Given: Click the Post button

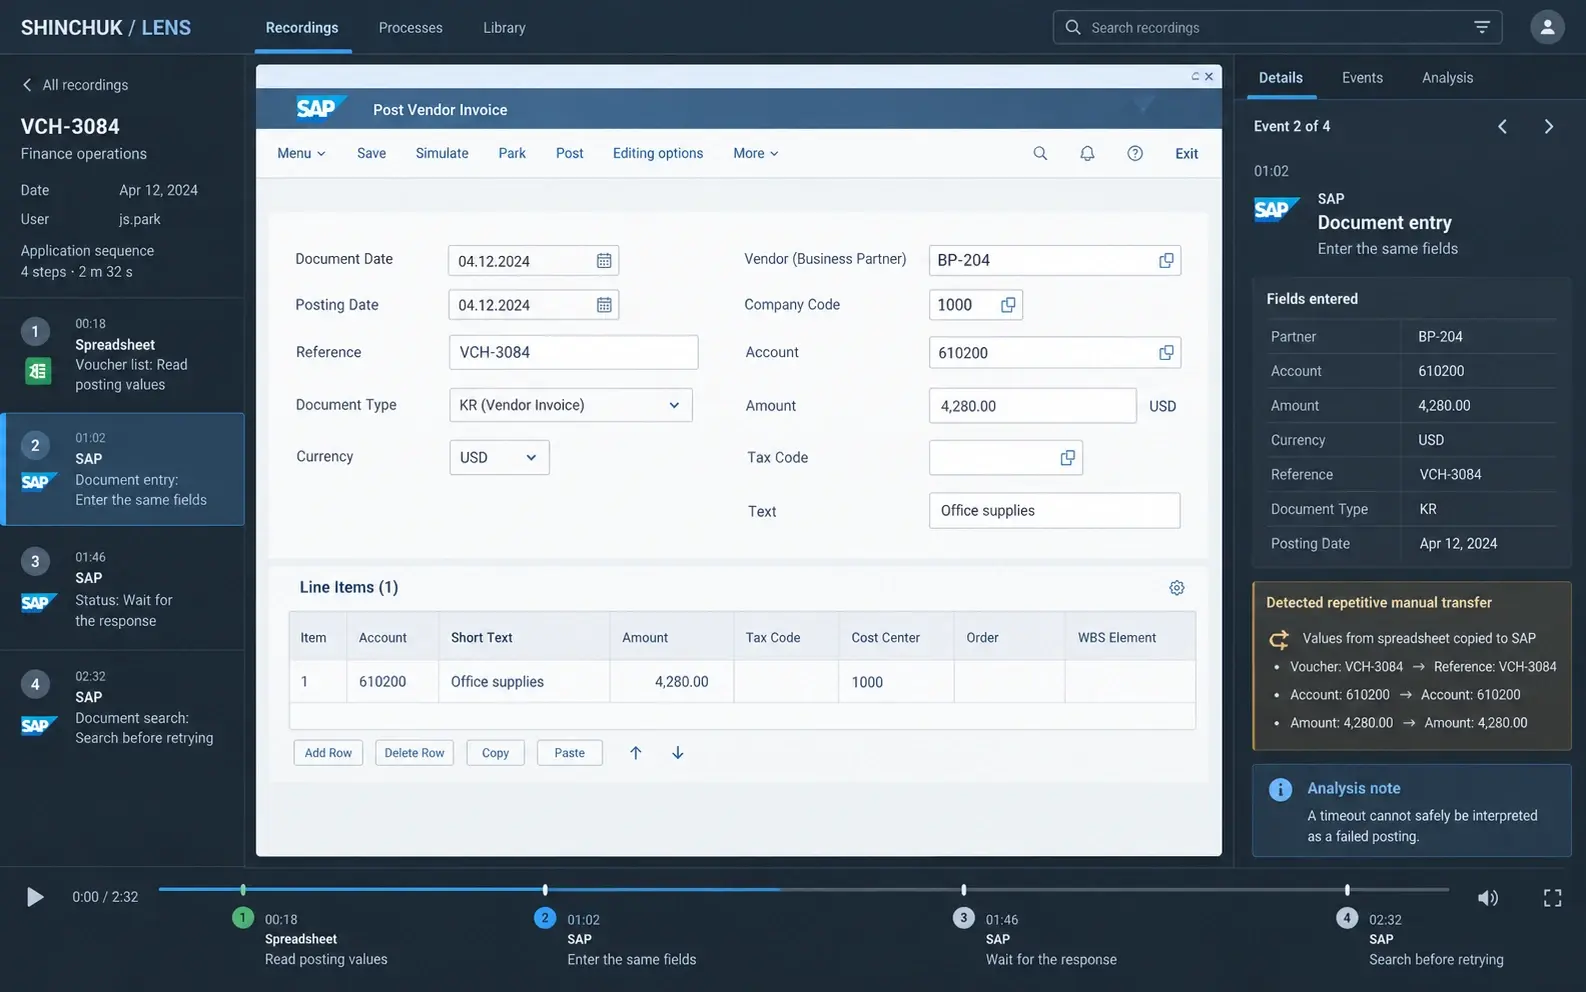Looking at the screenshot, I should 569,153.
